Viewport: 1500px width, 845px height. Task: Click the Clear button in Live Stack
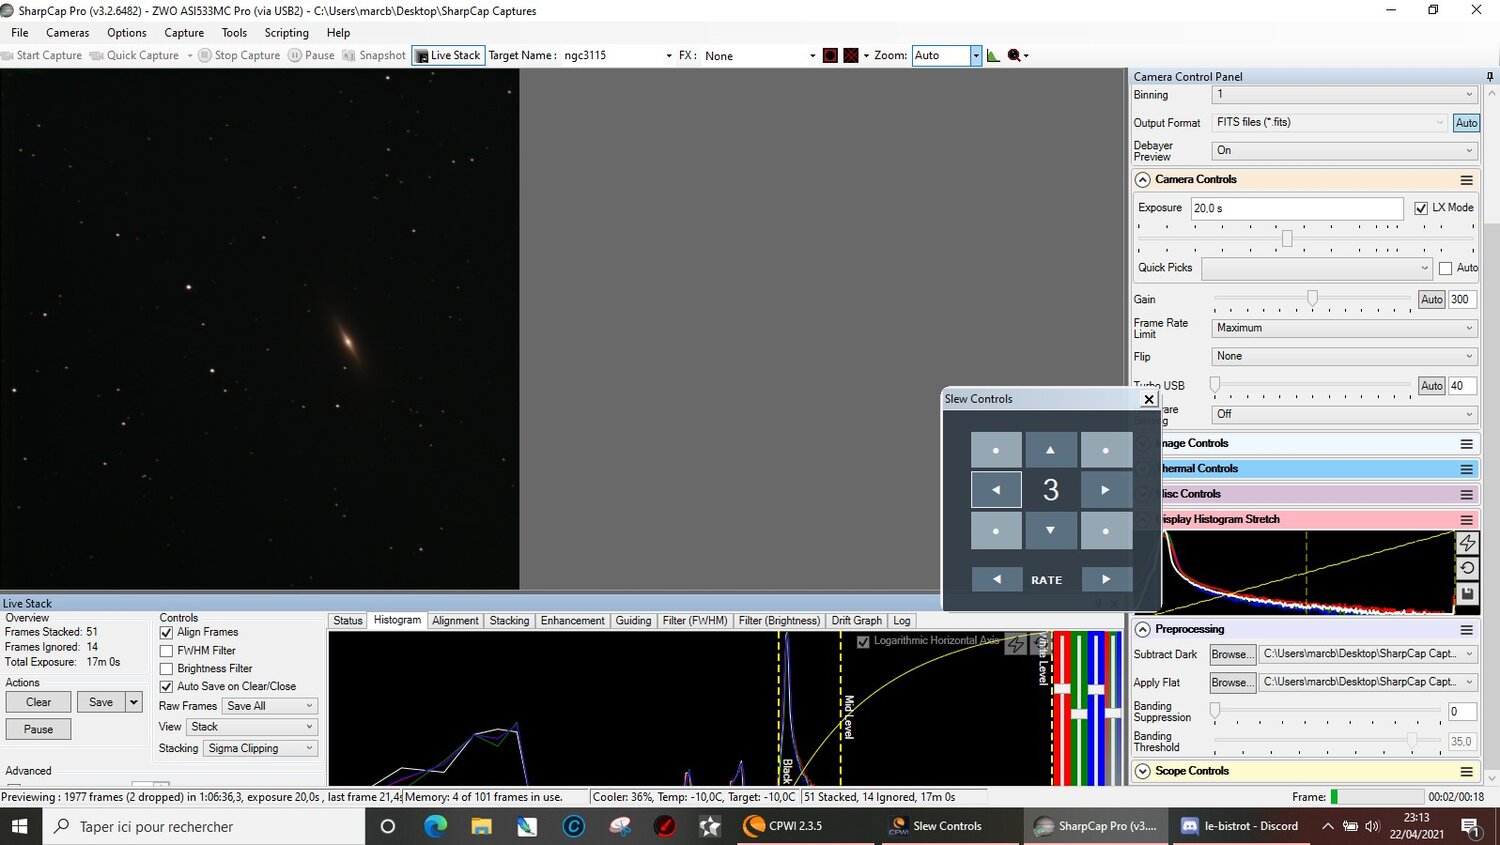39,702
